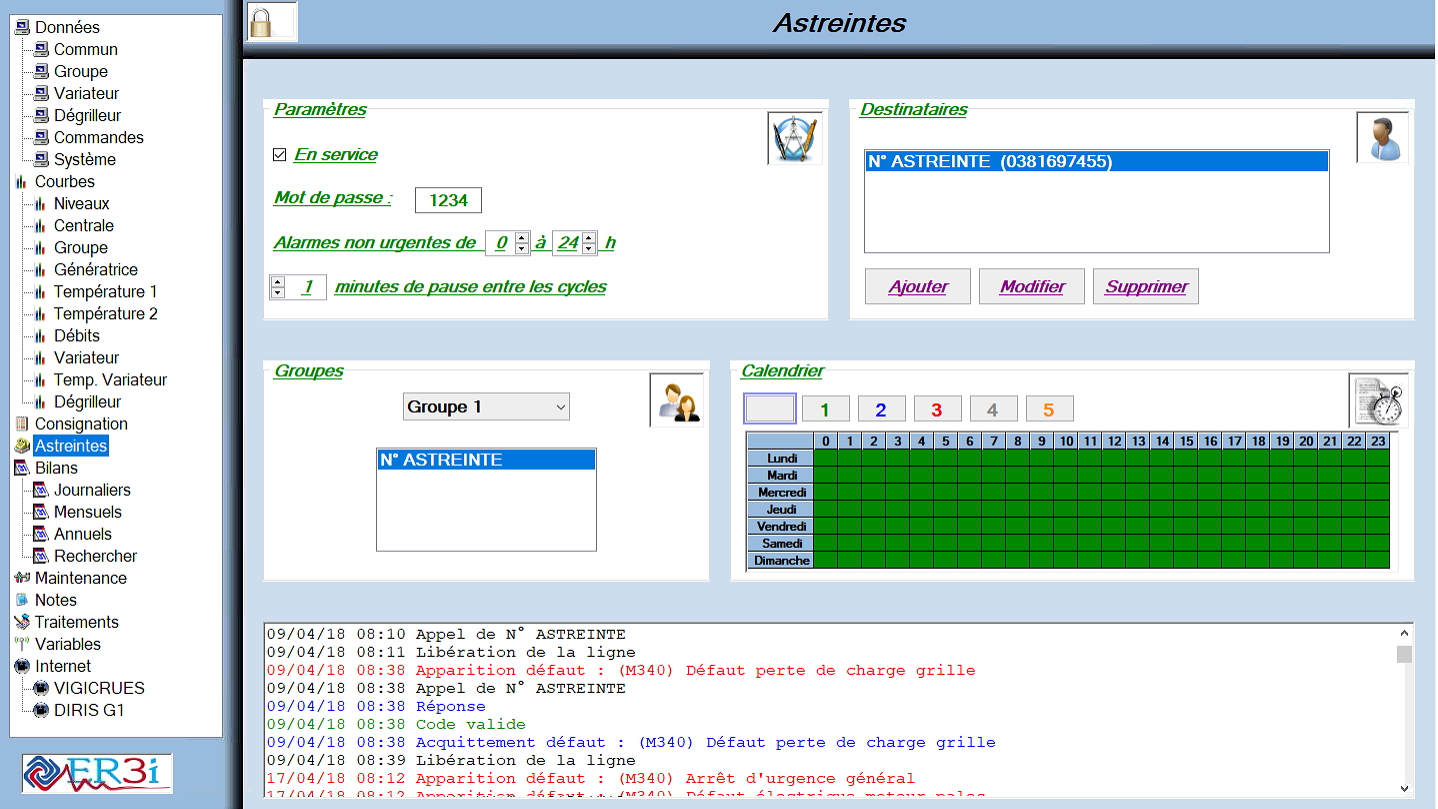This screenshot has height=809, width=1438.
Task: Open the Calendrier stopwatch document icon
Action: [1380, 400]
